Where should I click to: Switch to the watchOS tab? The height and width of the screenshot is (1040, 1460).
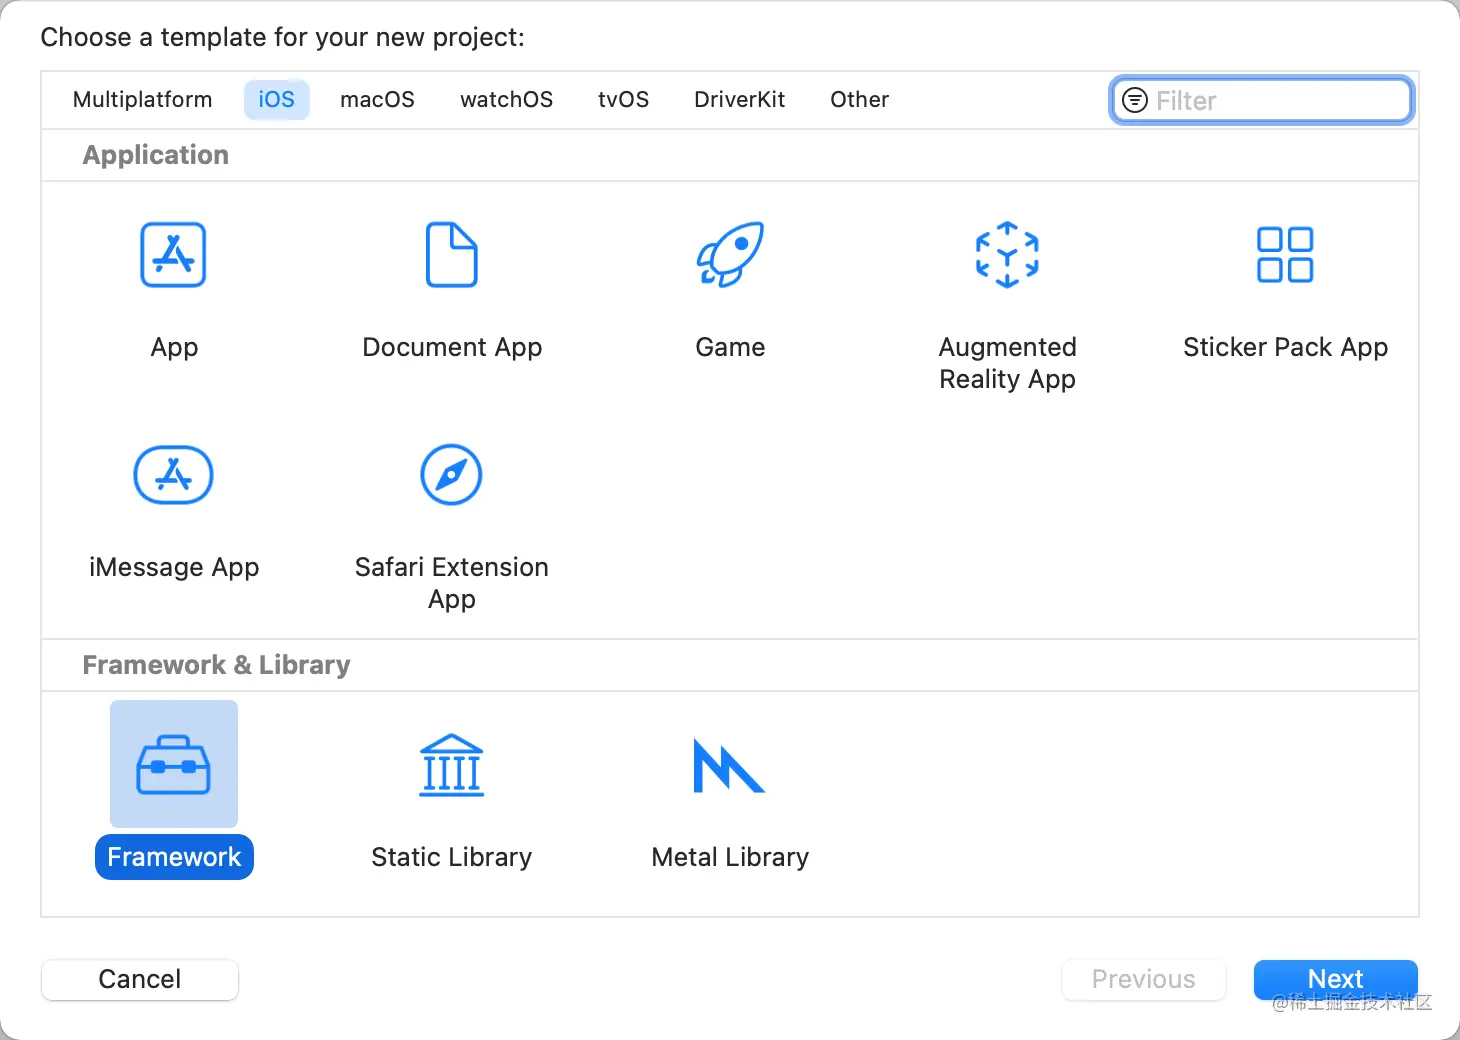(x=507, y=100)
